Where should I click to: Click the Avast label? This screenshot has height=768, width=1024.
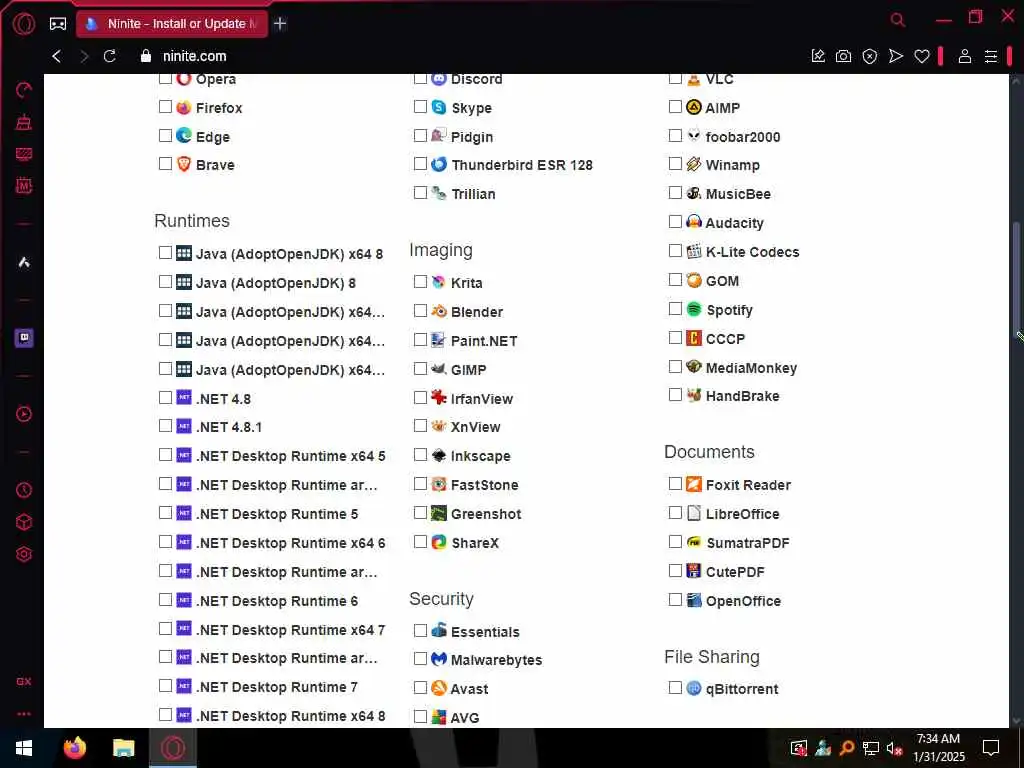470,689
